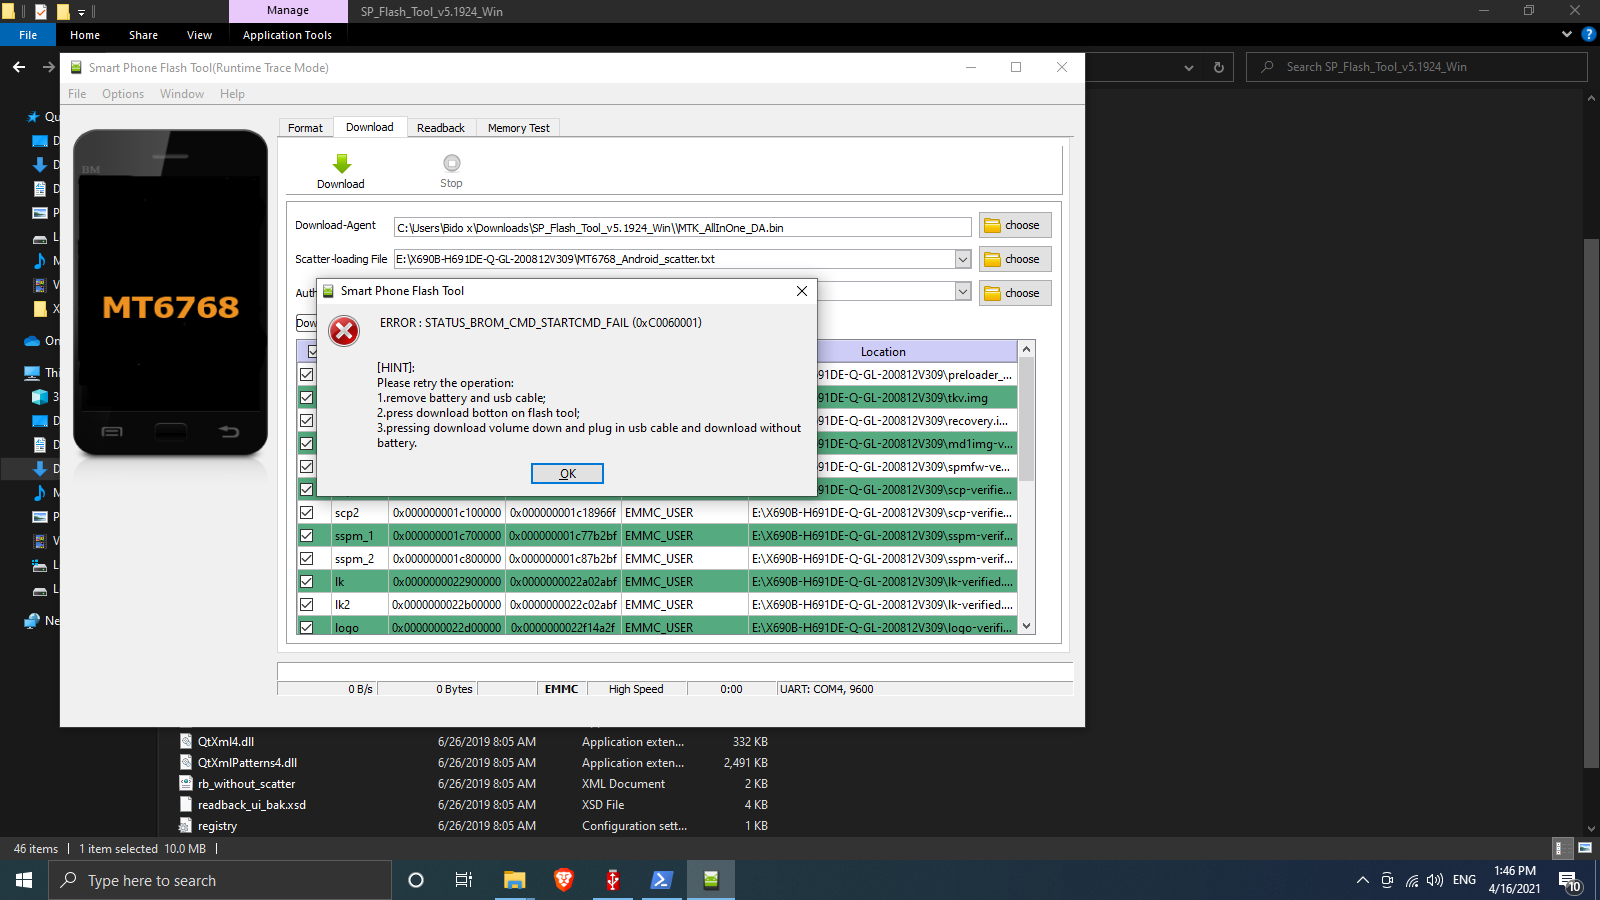The width and height of the screenshot is (1600, 900).
Task: Open the Wi-Fi network tray icon
Action: (x=1411, y=880)
